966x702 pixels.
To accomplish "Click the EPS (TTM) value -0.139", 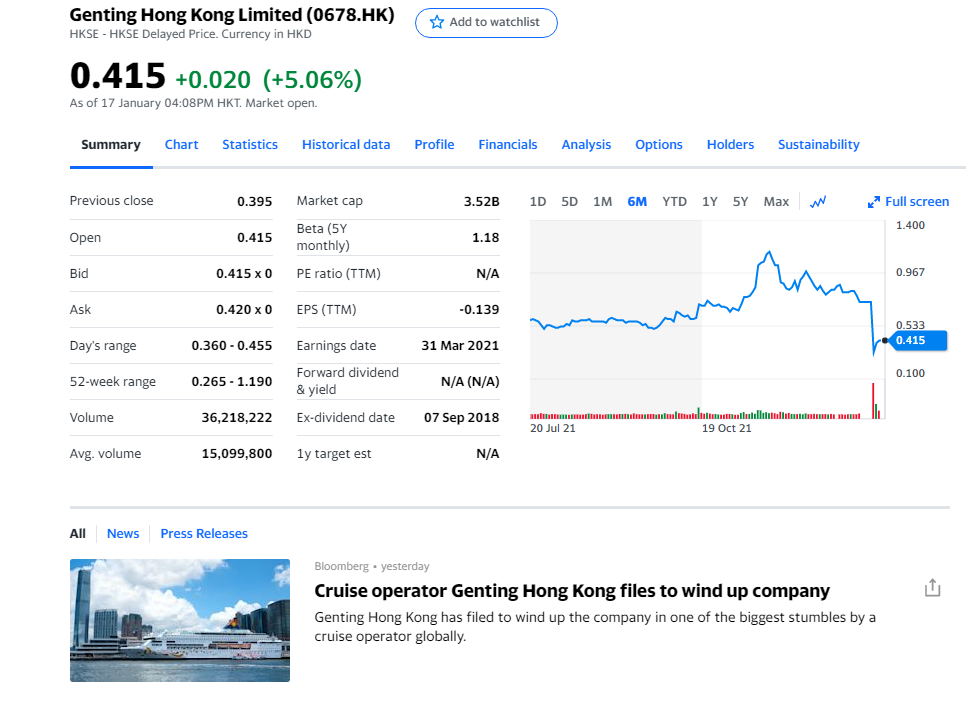I will pos(479,309).
